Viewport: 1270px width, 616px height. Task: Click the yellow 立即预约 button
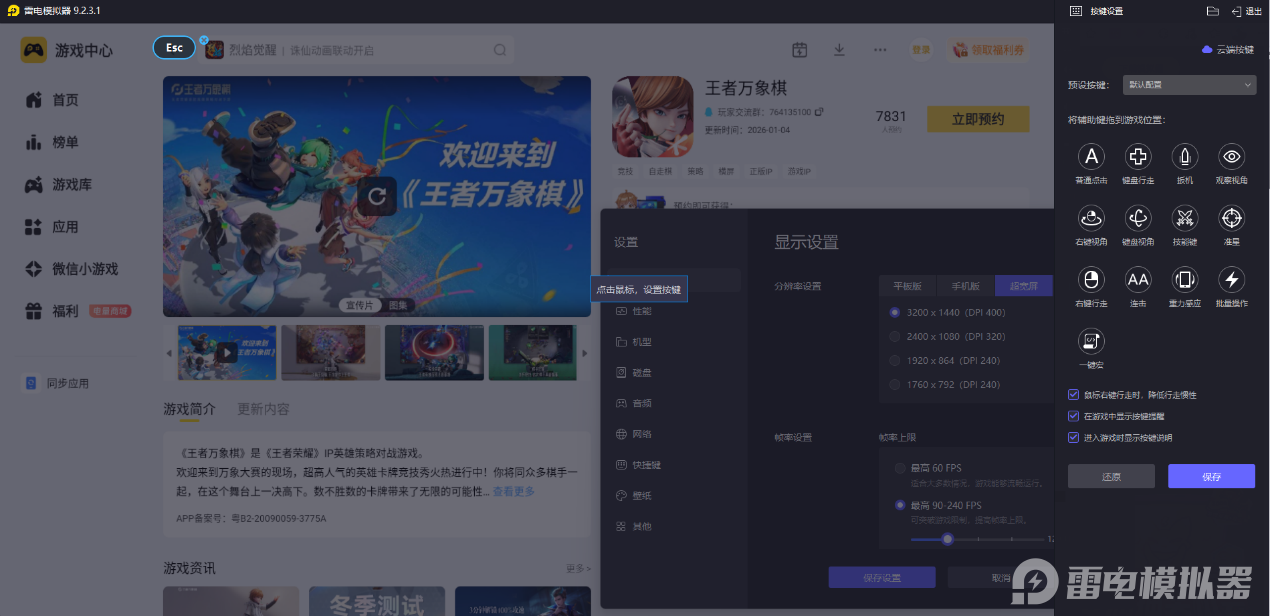(x=978, y=119)
